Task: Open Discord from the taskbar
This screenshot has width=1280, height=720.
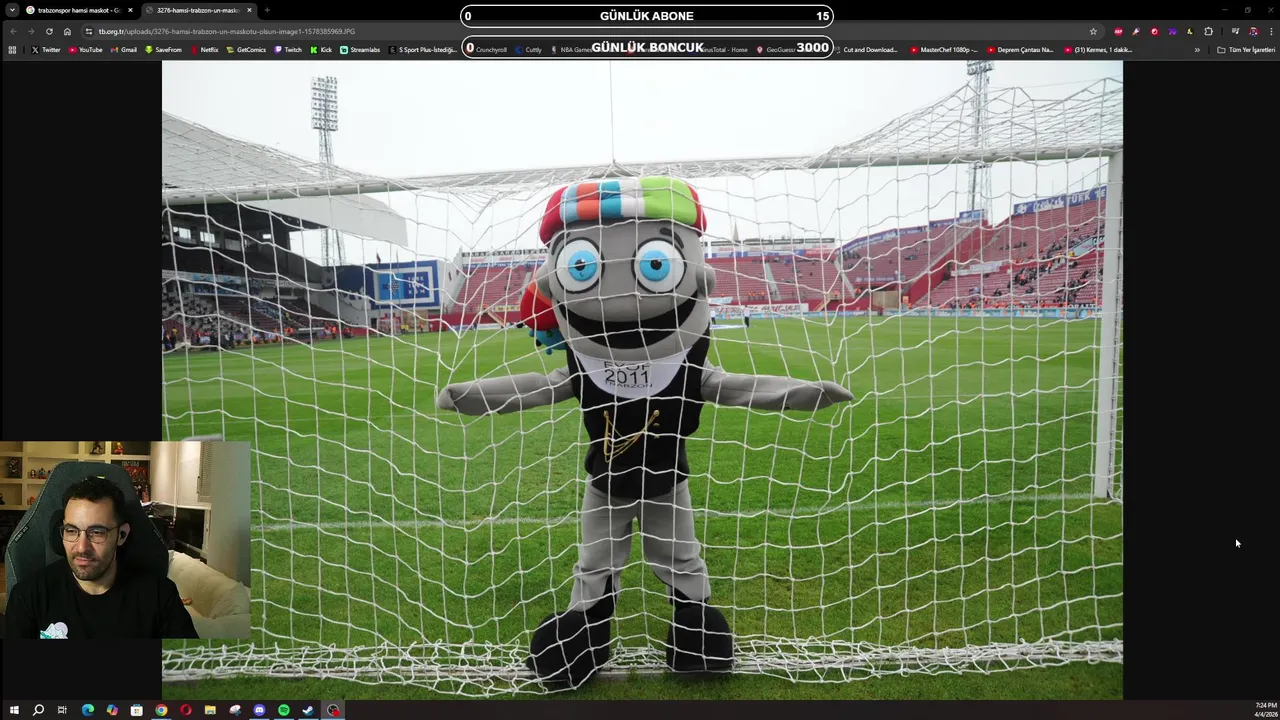Action: 259,710
